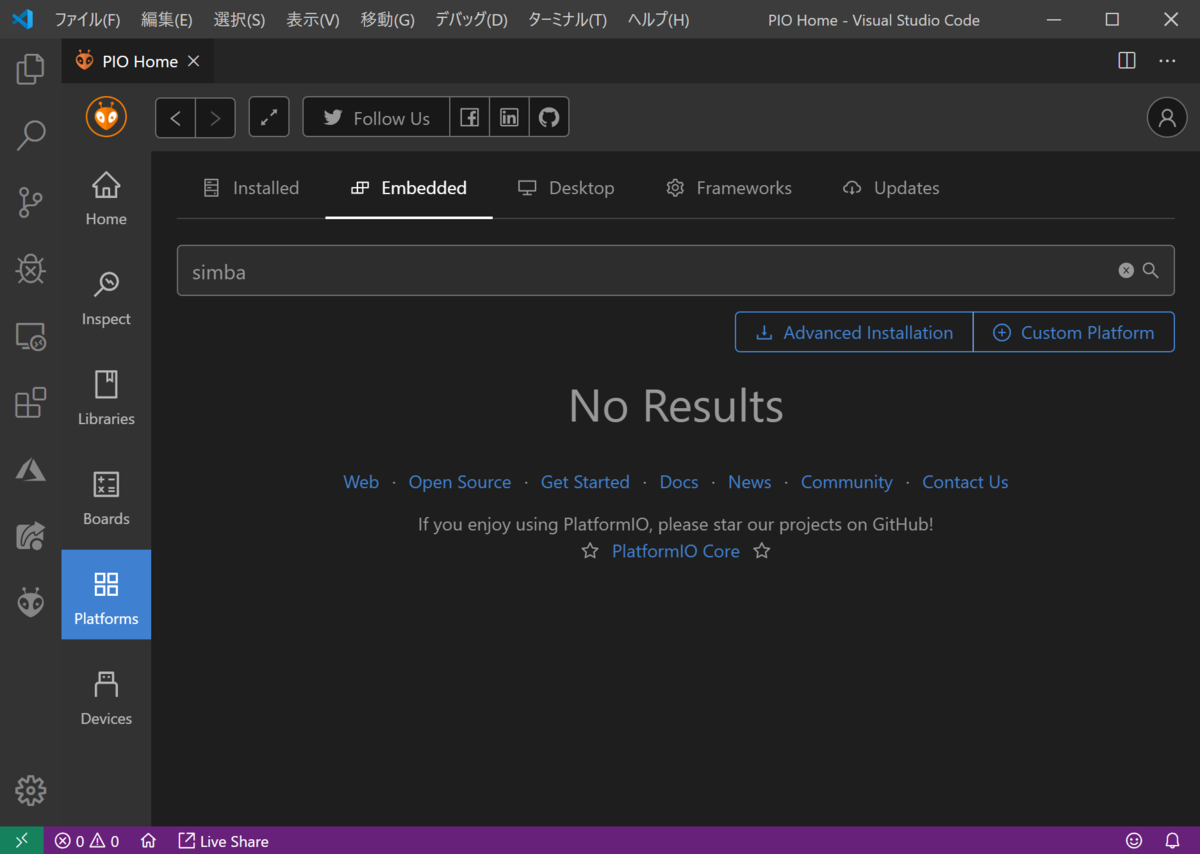This screenshot has height=854, width=1200.
Task: Open the Community link
Action: [x=846, y=482]
